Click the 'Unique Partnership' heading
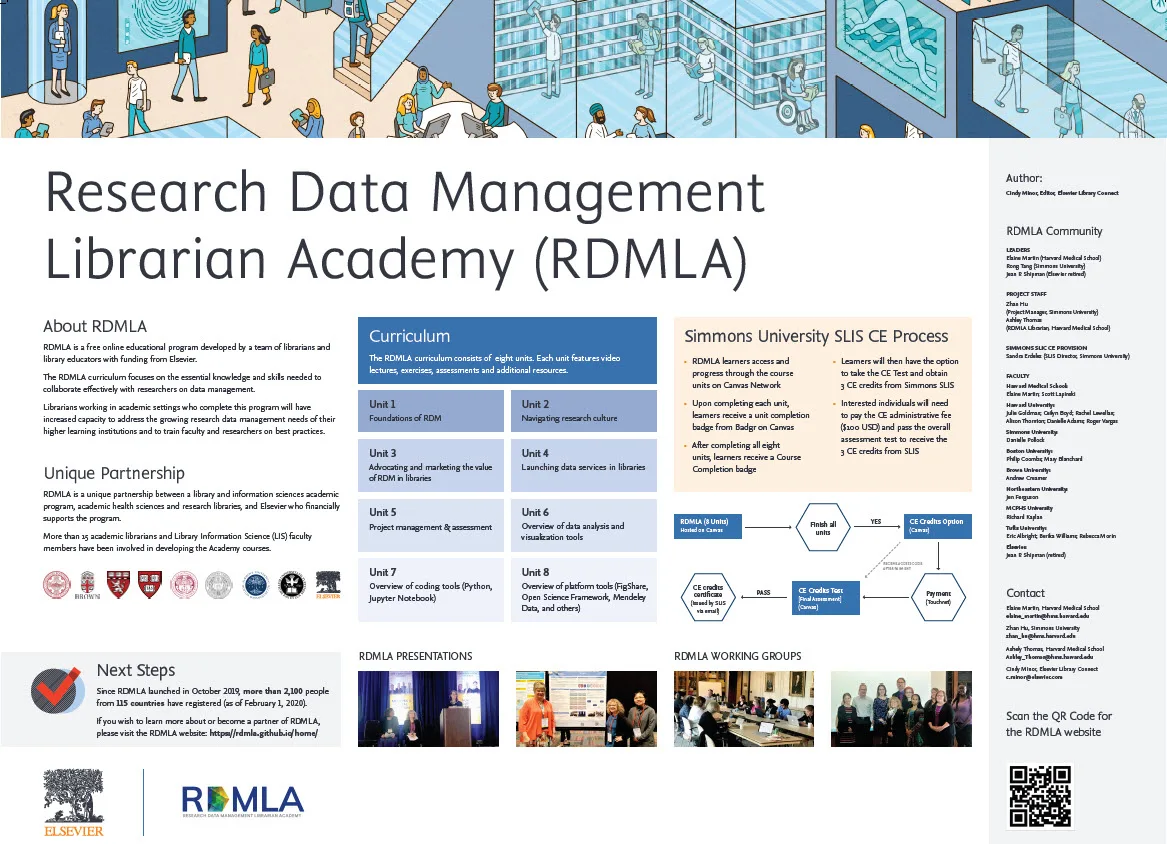 tap(114, 473)
